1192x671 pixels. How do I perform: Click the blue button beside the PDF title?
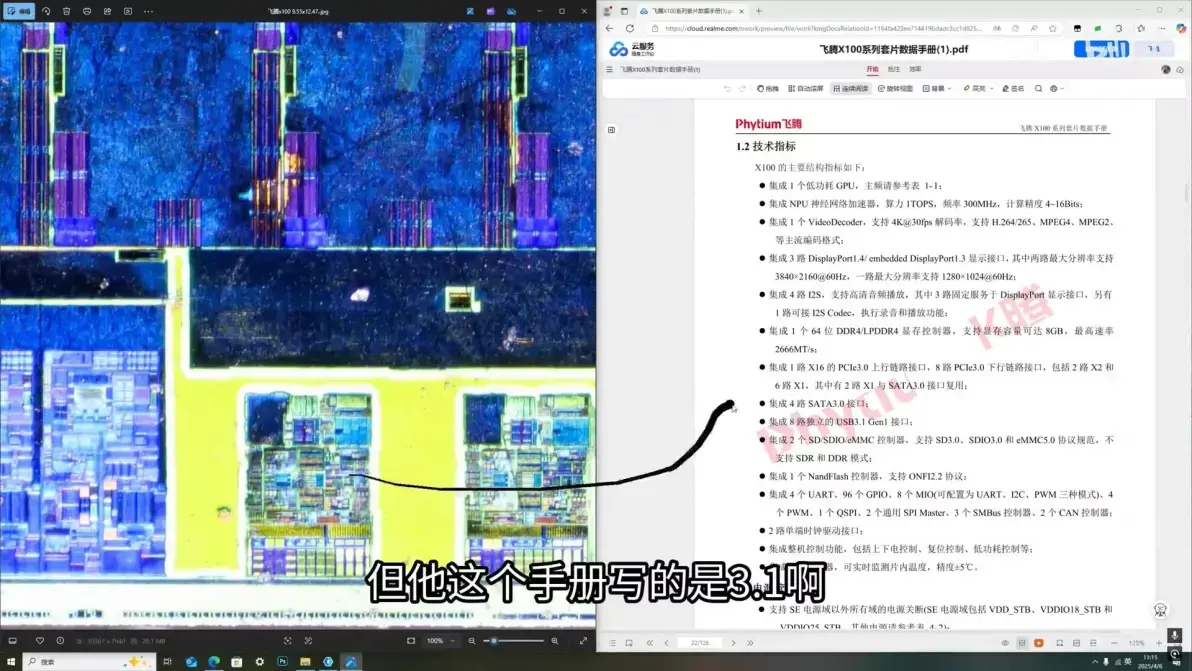coord(1102,49)
